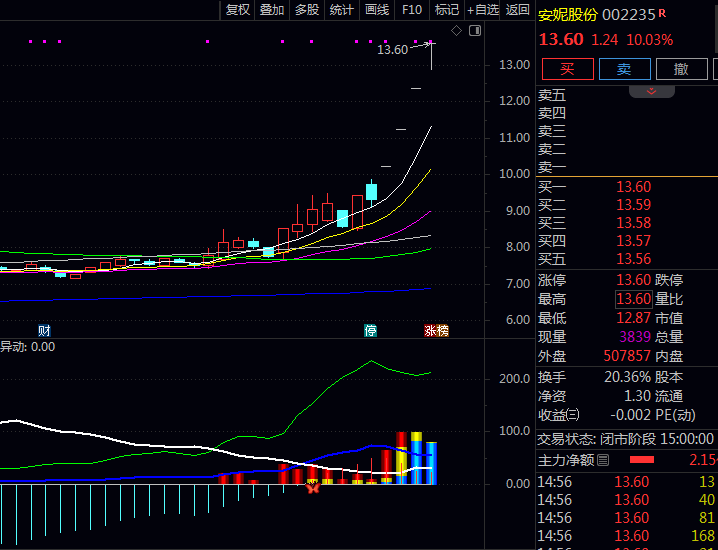Click the 停 marker on chart
718x550 pixels.
click(x=371, y=330)
